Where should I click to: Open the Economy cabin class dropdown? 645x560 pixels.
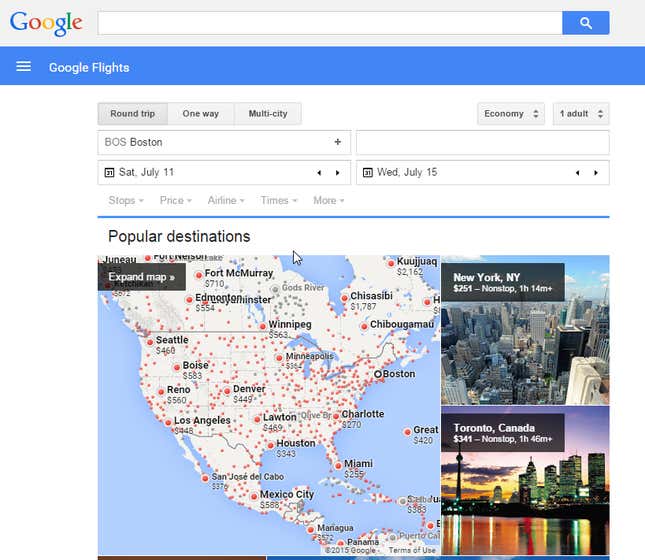tap(511, 114)
